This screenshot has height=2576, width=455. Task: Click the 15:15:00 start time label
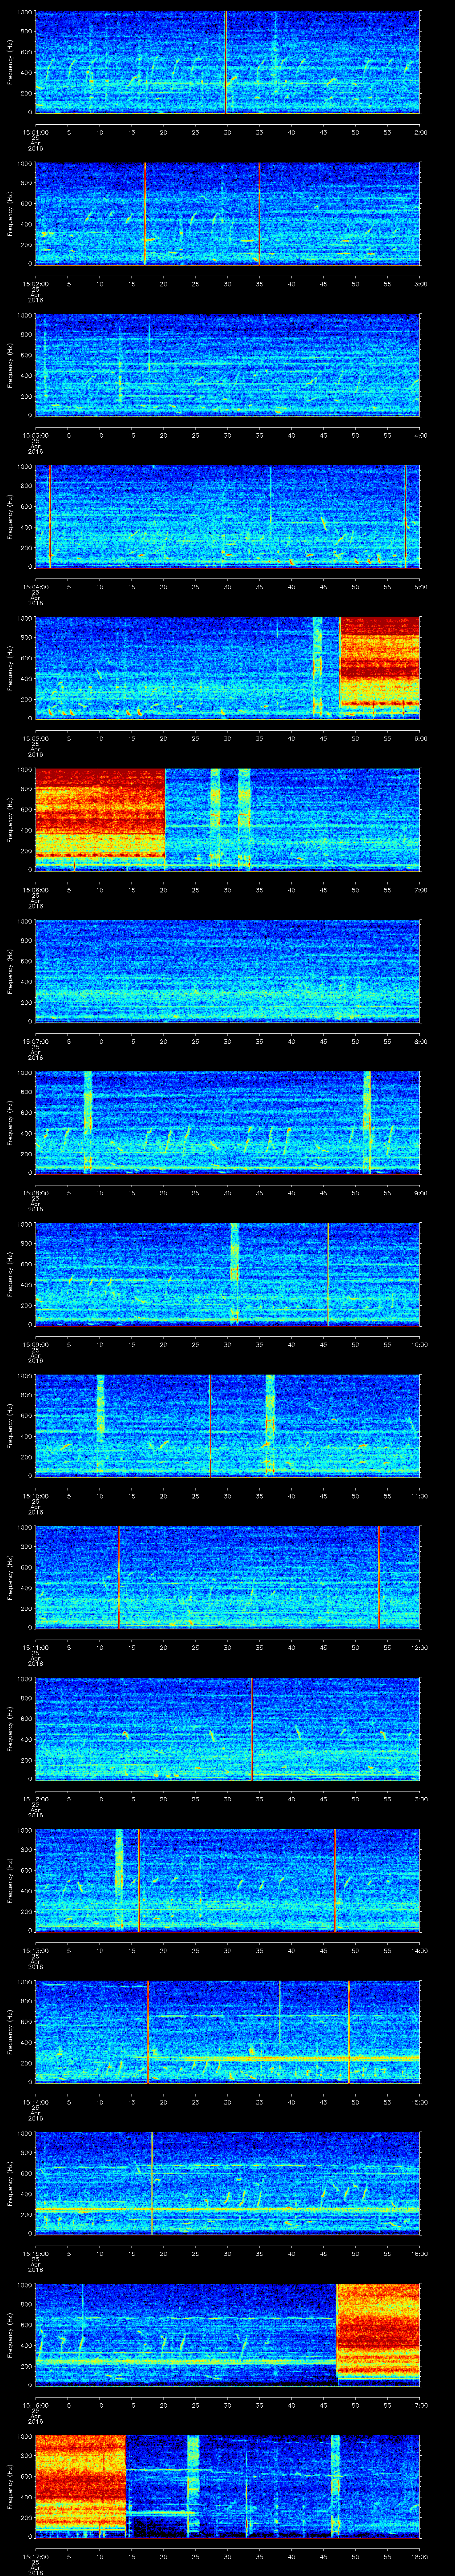pyautogui.click(x=35, y=2254)
